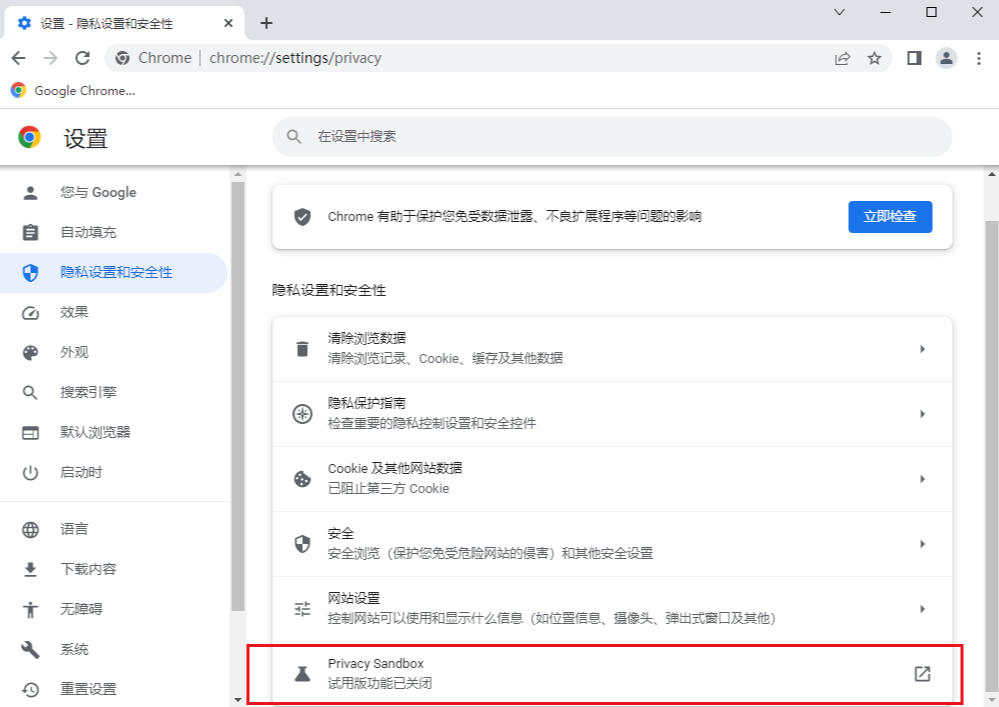Open 隐私保护指南
Viewport: 999px width, 707px height.
coord(612,414)
